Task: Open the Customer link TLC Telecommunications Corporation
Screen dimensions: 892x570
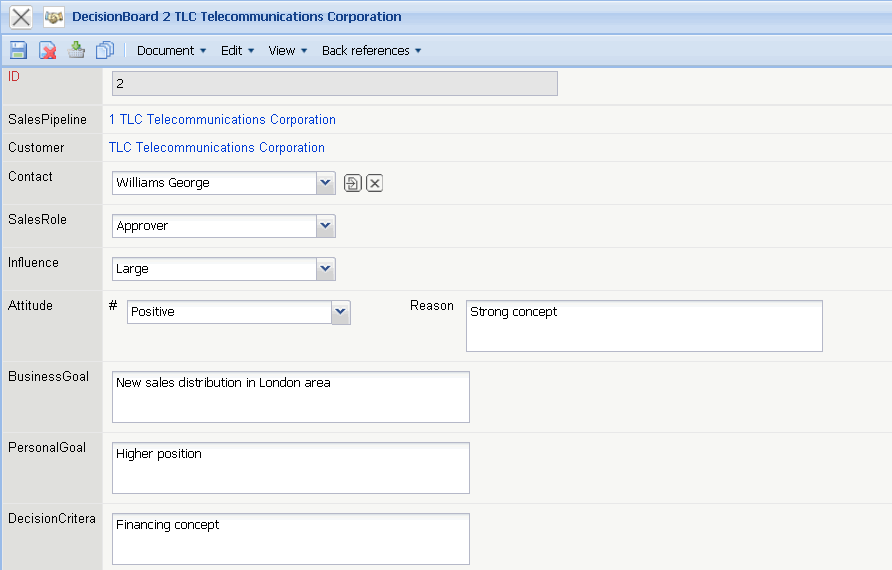Action: point(217,148)
